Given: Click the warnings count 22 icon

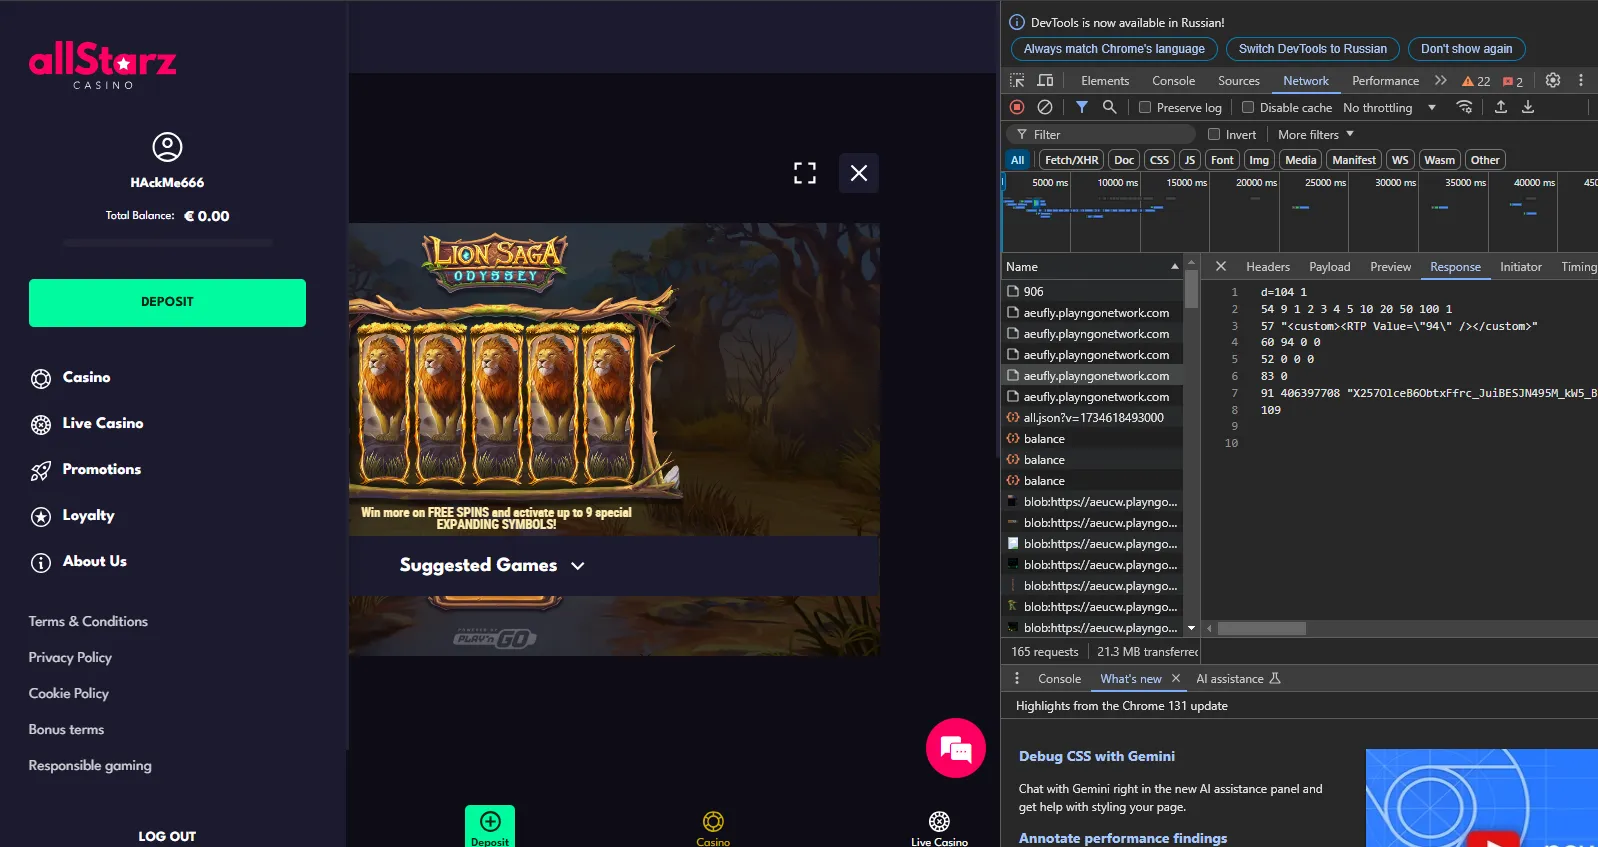Looking at the screenshot, I should 1476,81.
